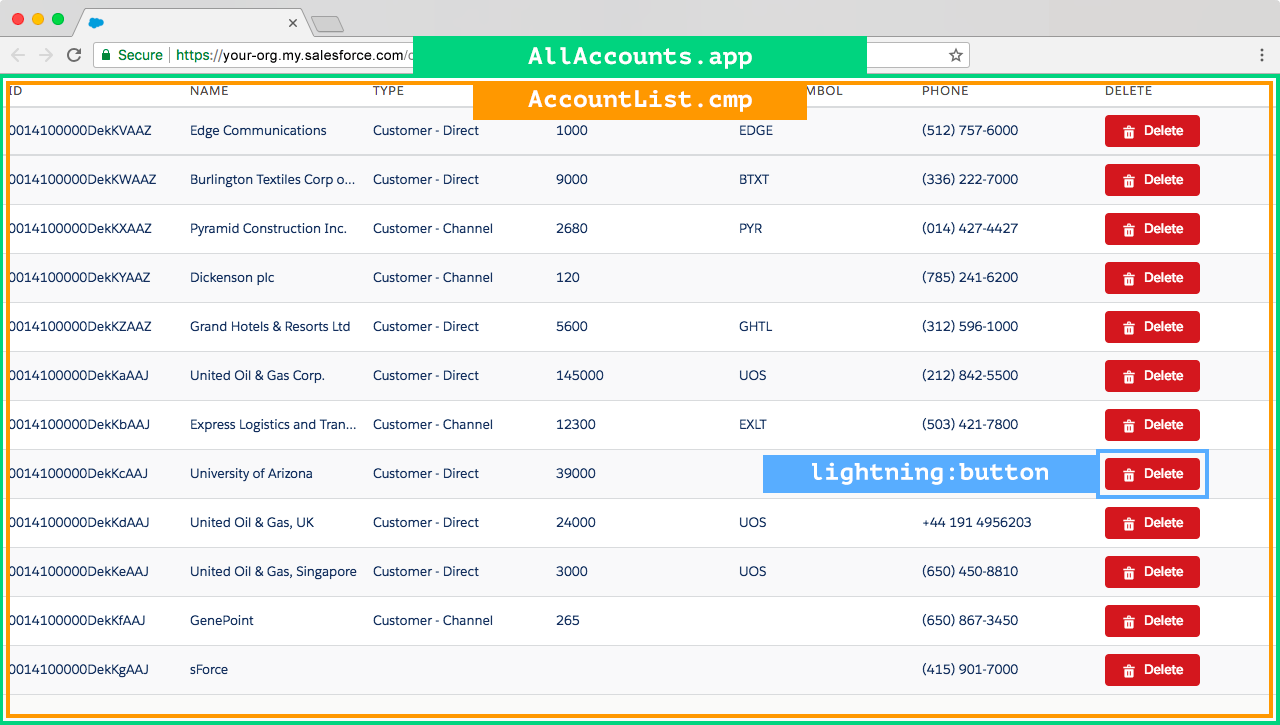The height and width of the screenshot is (725, 1280).
Task: Click the EDGE ticker symbol cell
Action: [x=756, y=131]
